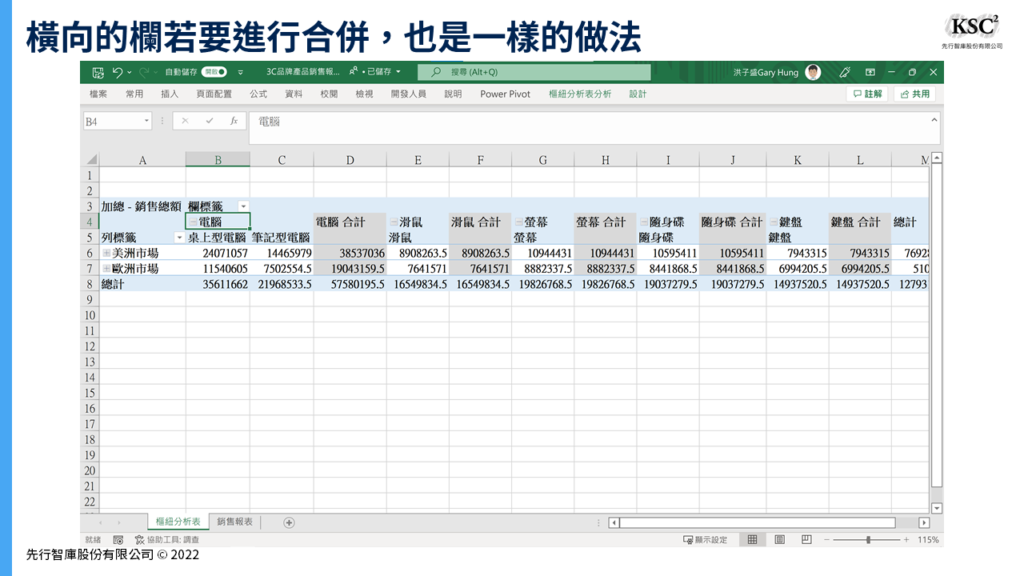The width and height of the screenshot is (1024, 576).
Task: Expand the formula bar with the chevron
Action: click(934, 120)
